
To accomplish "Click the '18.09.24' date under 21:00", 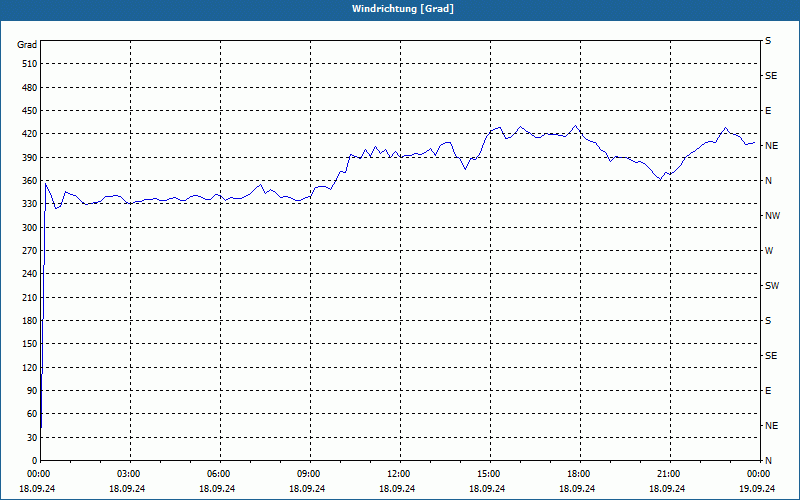I will (x=667, y=489).
